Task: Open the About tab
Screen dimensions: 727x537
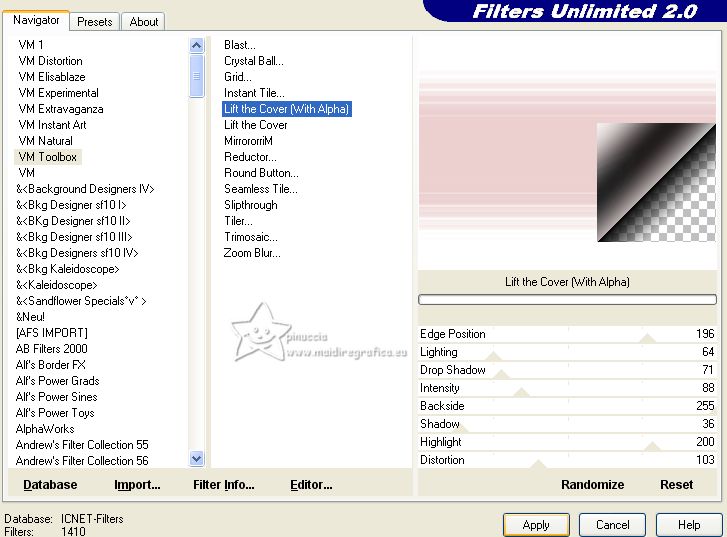Action: pos(144,22)
